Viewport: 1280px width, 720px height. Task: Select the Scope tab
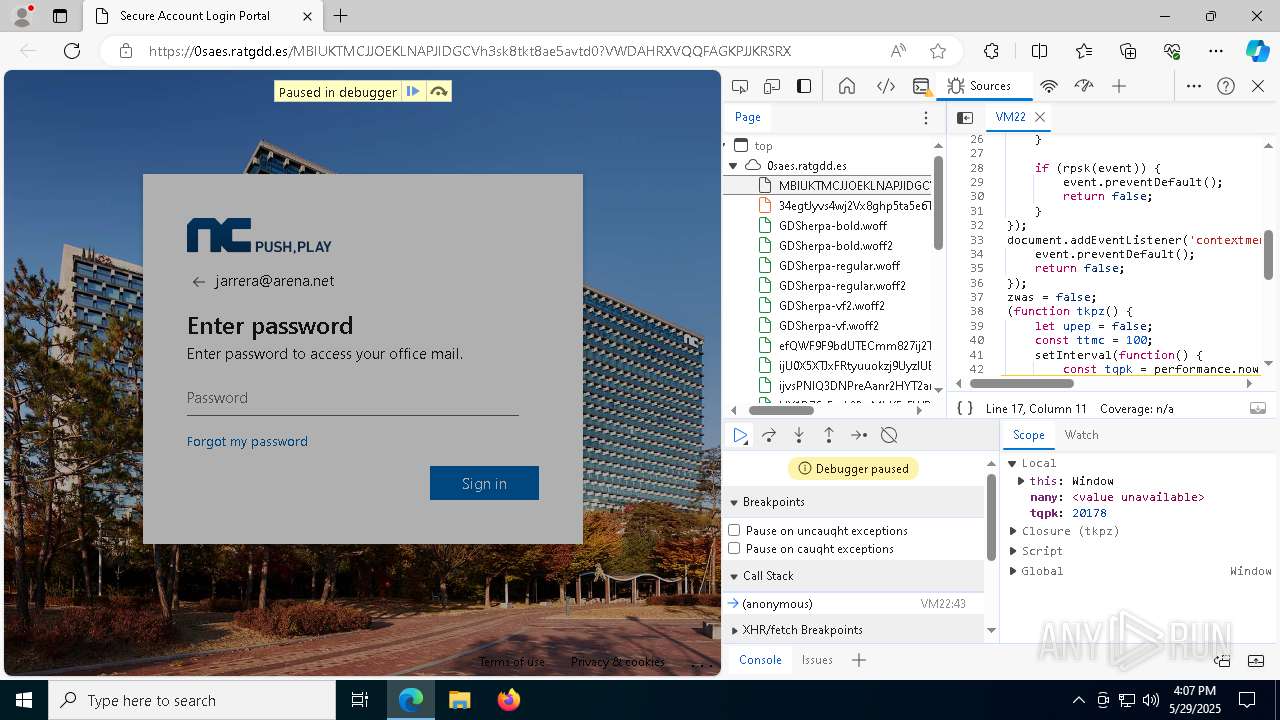pyautogui.click(x=1028, y=435)
